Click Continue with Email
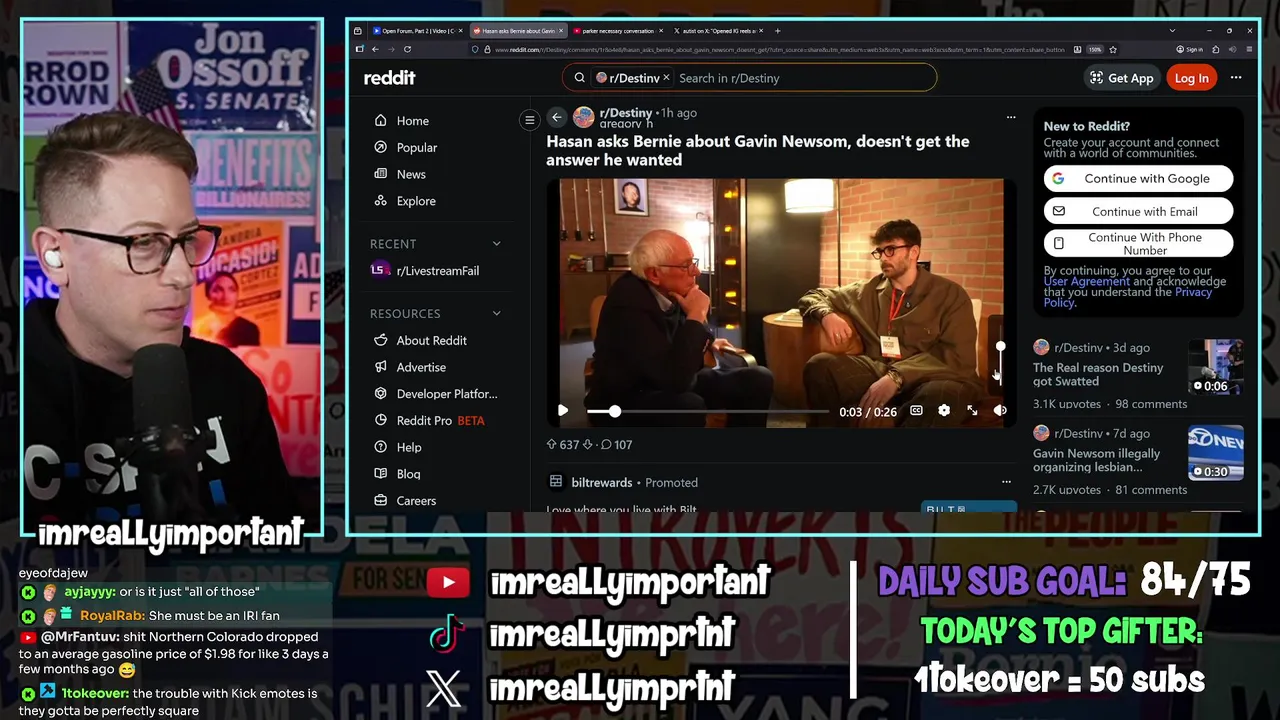Screen dimensions: 1280x720 [x=1138, y=212]
